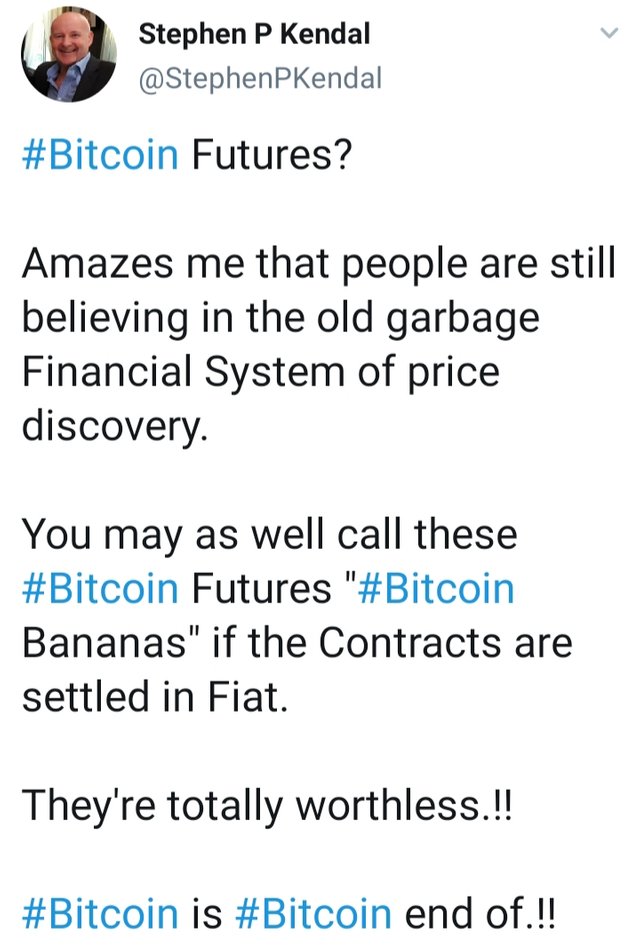Click the 'end of.!!' closing text
Screen dimensions: 640x949
478,913
